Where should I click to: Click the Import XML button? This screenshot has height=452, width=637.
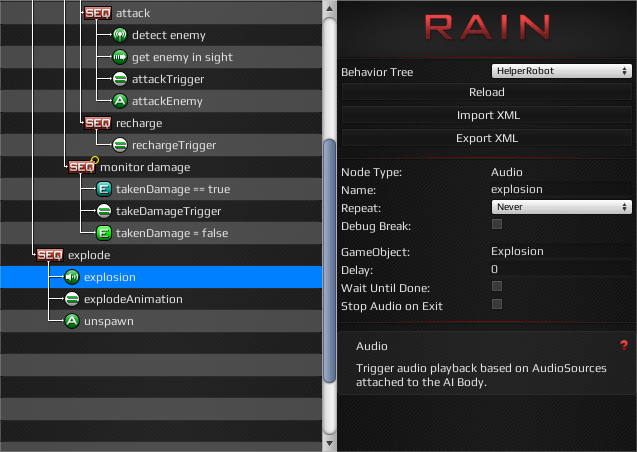(487, 115)
